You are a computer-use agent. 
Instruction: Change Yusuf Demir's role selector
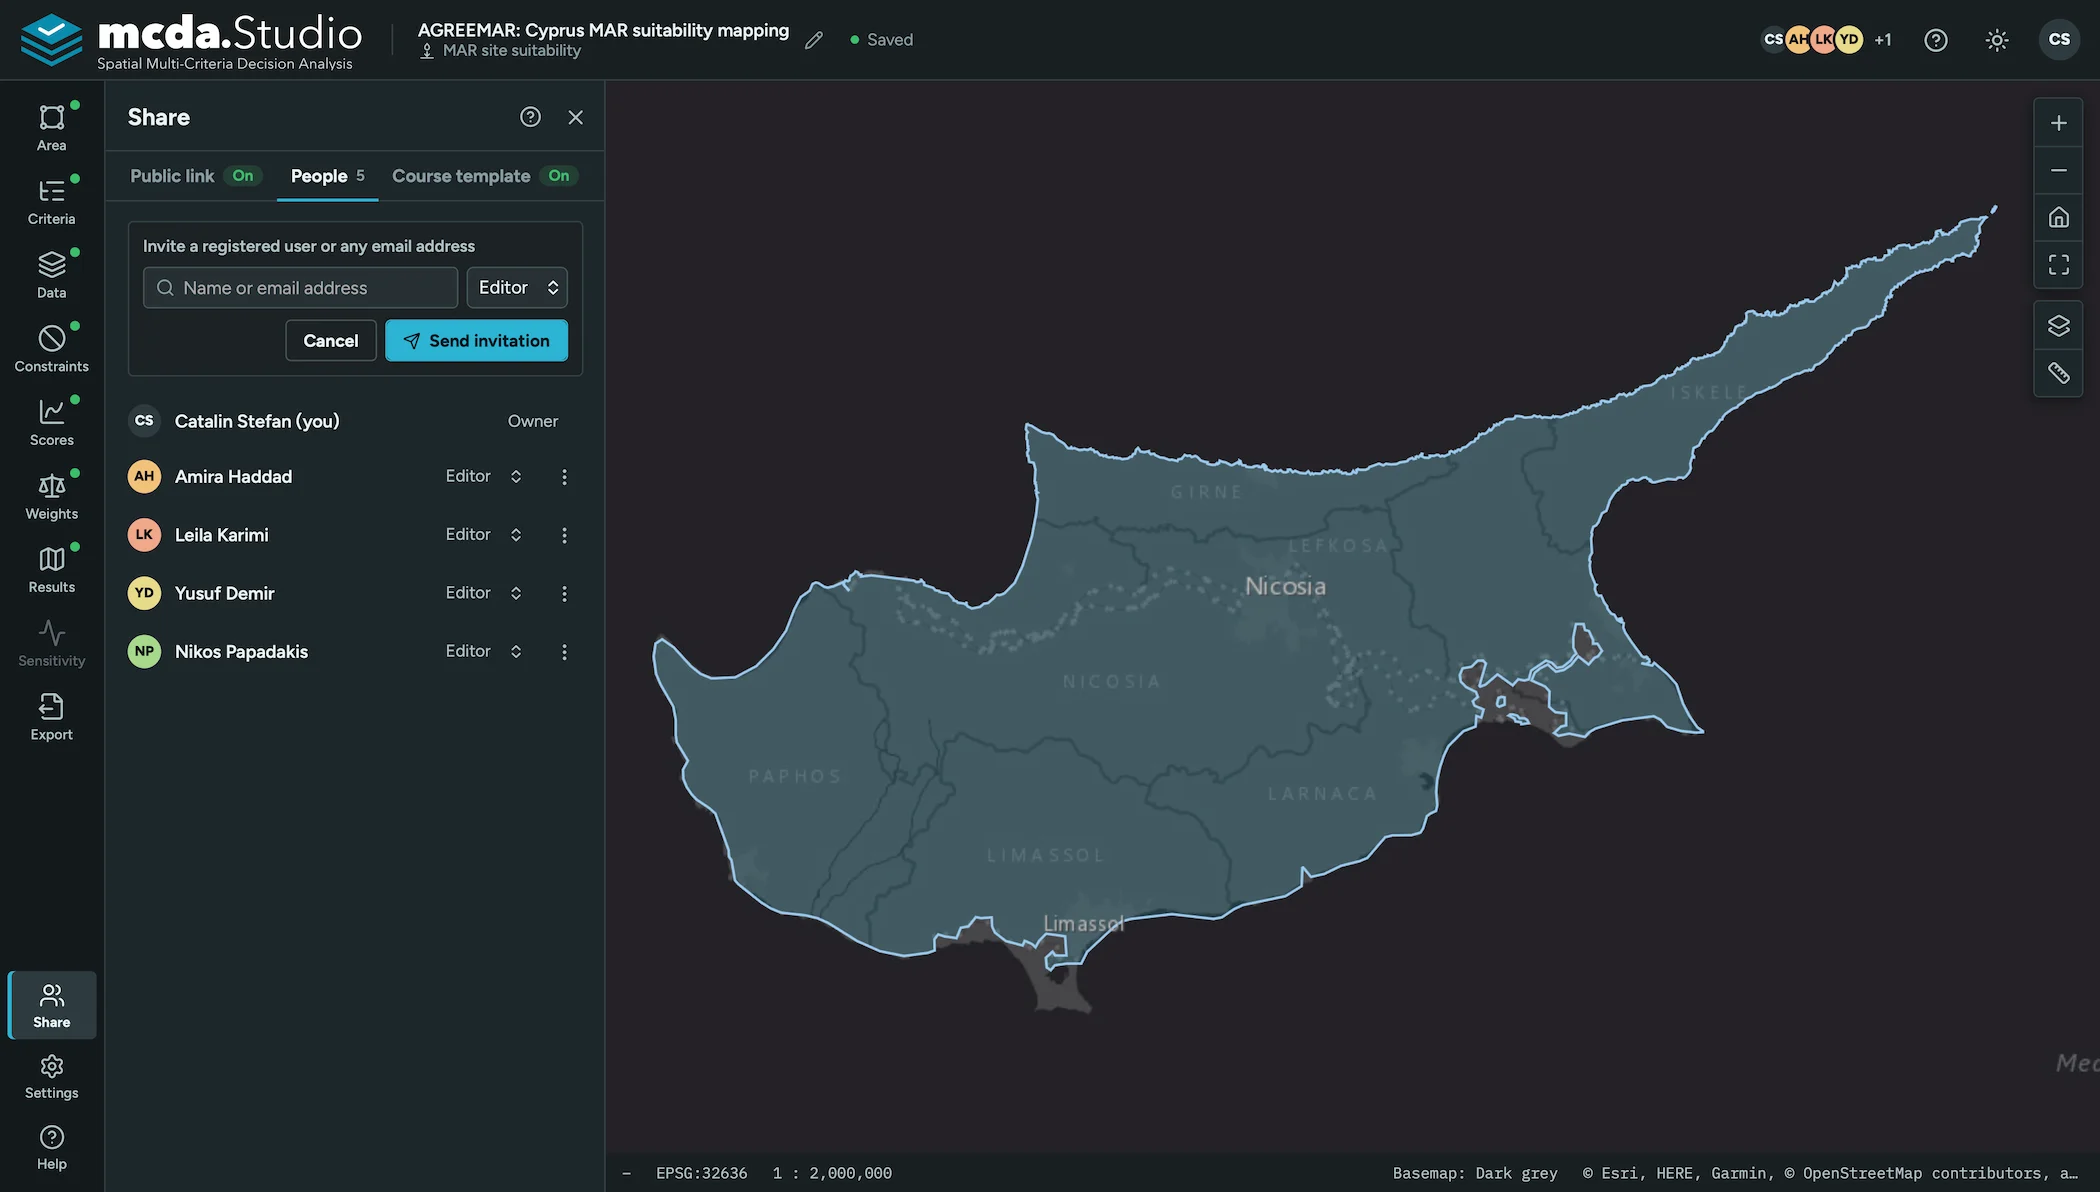pos(484,593)
